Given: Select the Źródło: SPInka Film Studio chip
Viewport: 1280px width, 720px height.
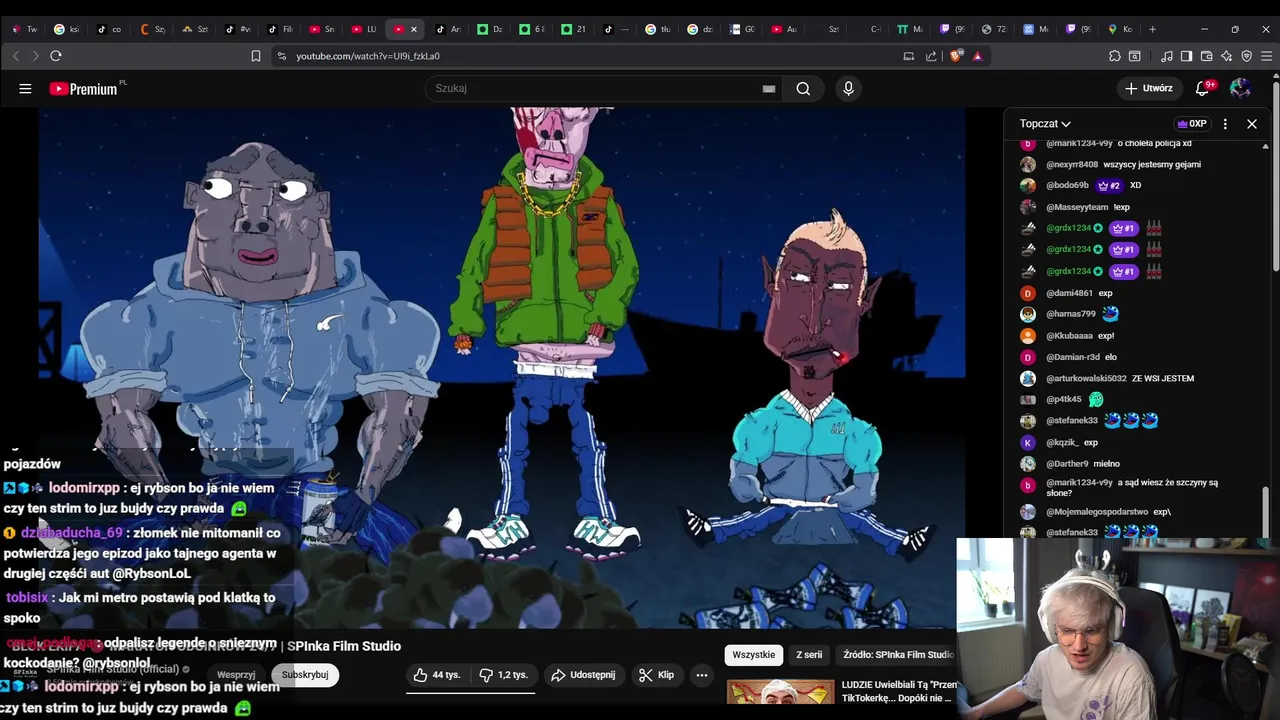Looking at the screenshot, I should click(x=897, y=655).
